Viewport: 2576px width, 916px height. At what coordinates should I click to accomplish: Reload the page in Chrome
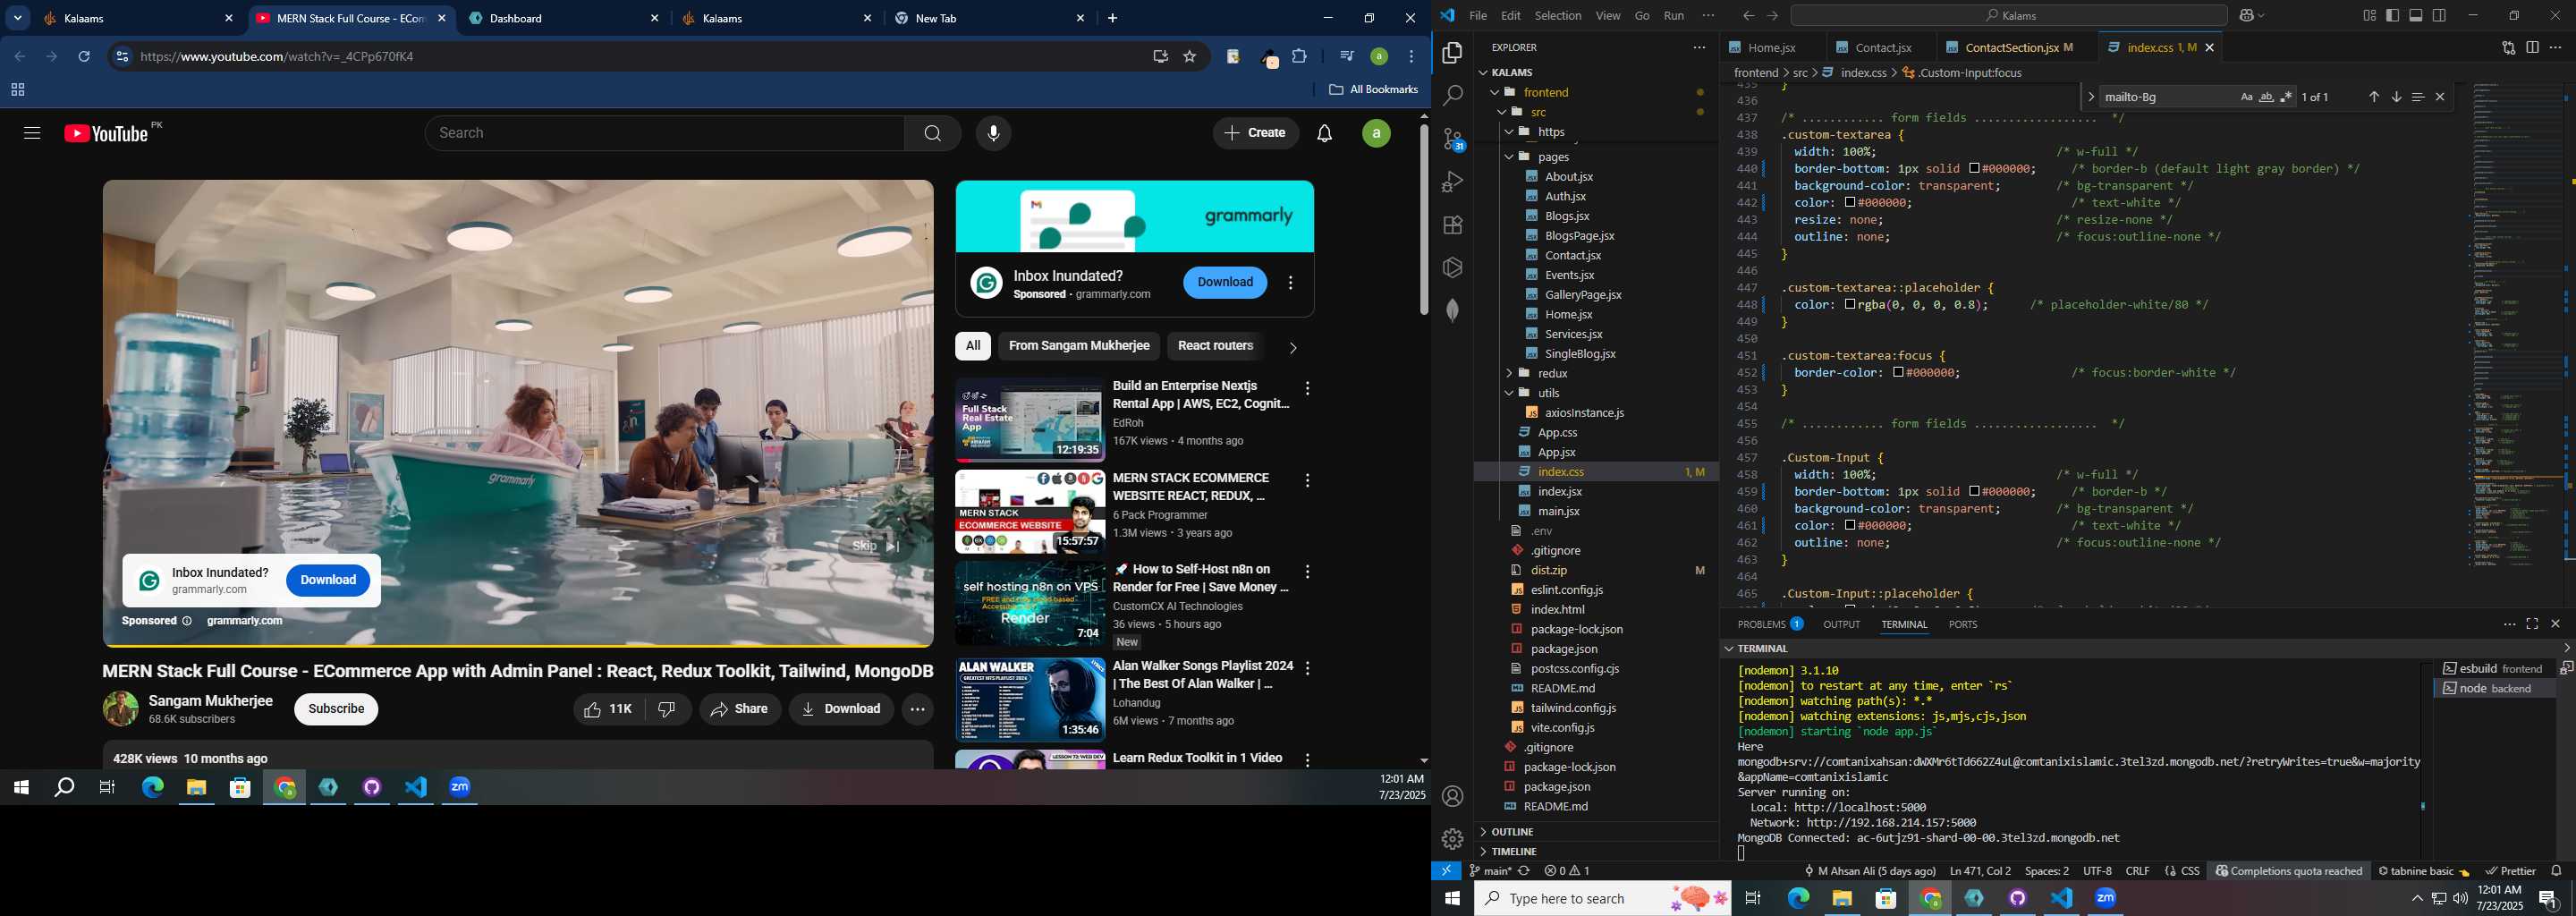[x=84, y=57]
